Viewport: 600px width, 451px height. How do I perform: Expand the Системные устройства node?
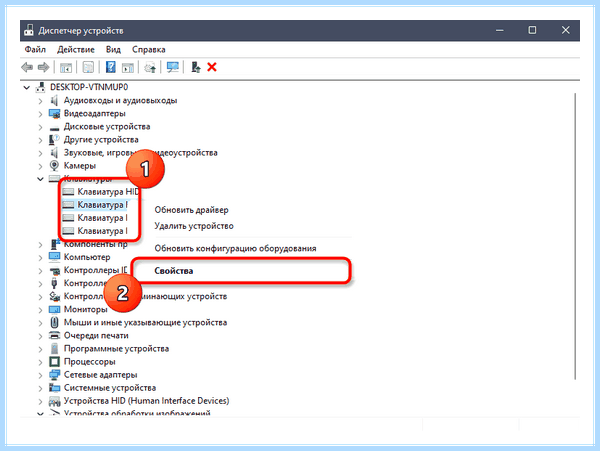40,388
